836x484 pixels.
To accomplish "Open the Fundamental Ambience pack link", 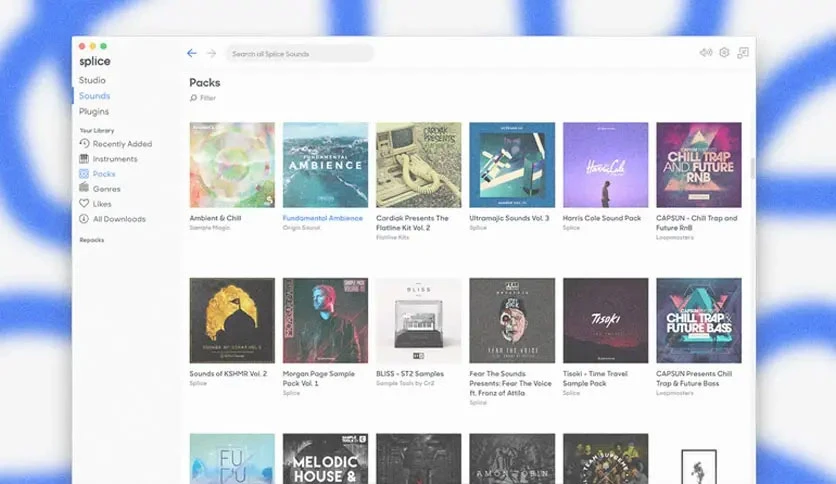I will pyautogui.click(x=323, y=218).
